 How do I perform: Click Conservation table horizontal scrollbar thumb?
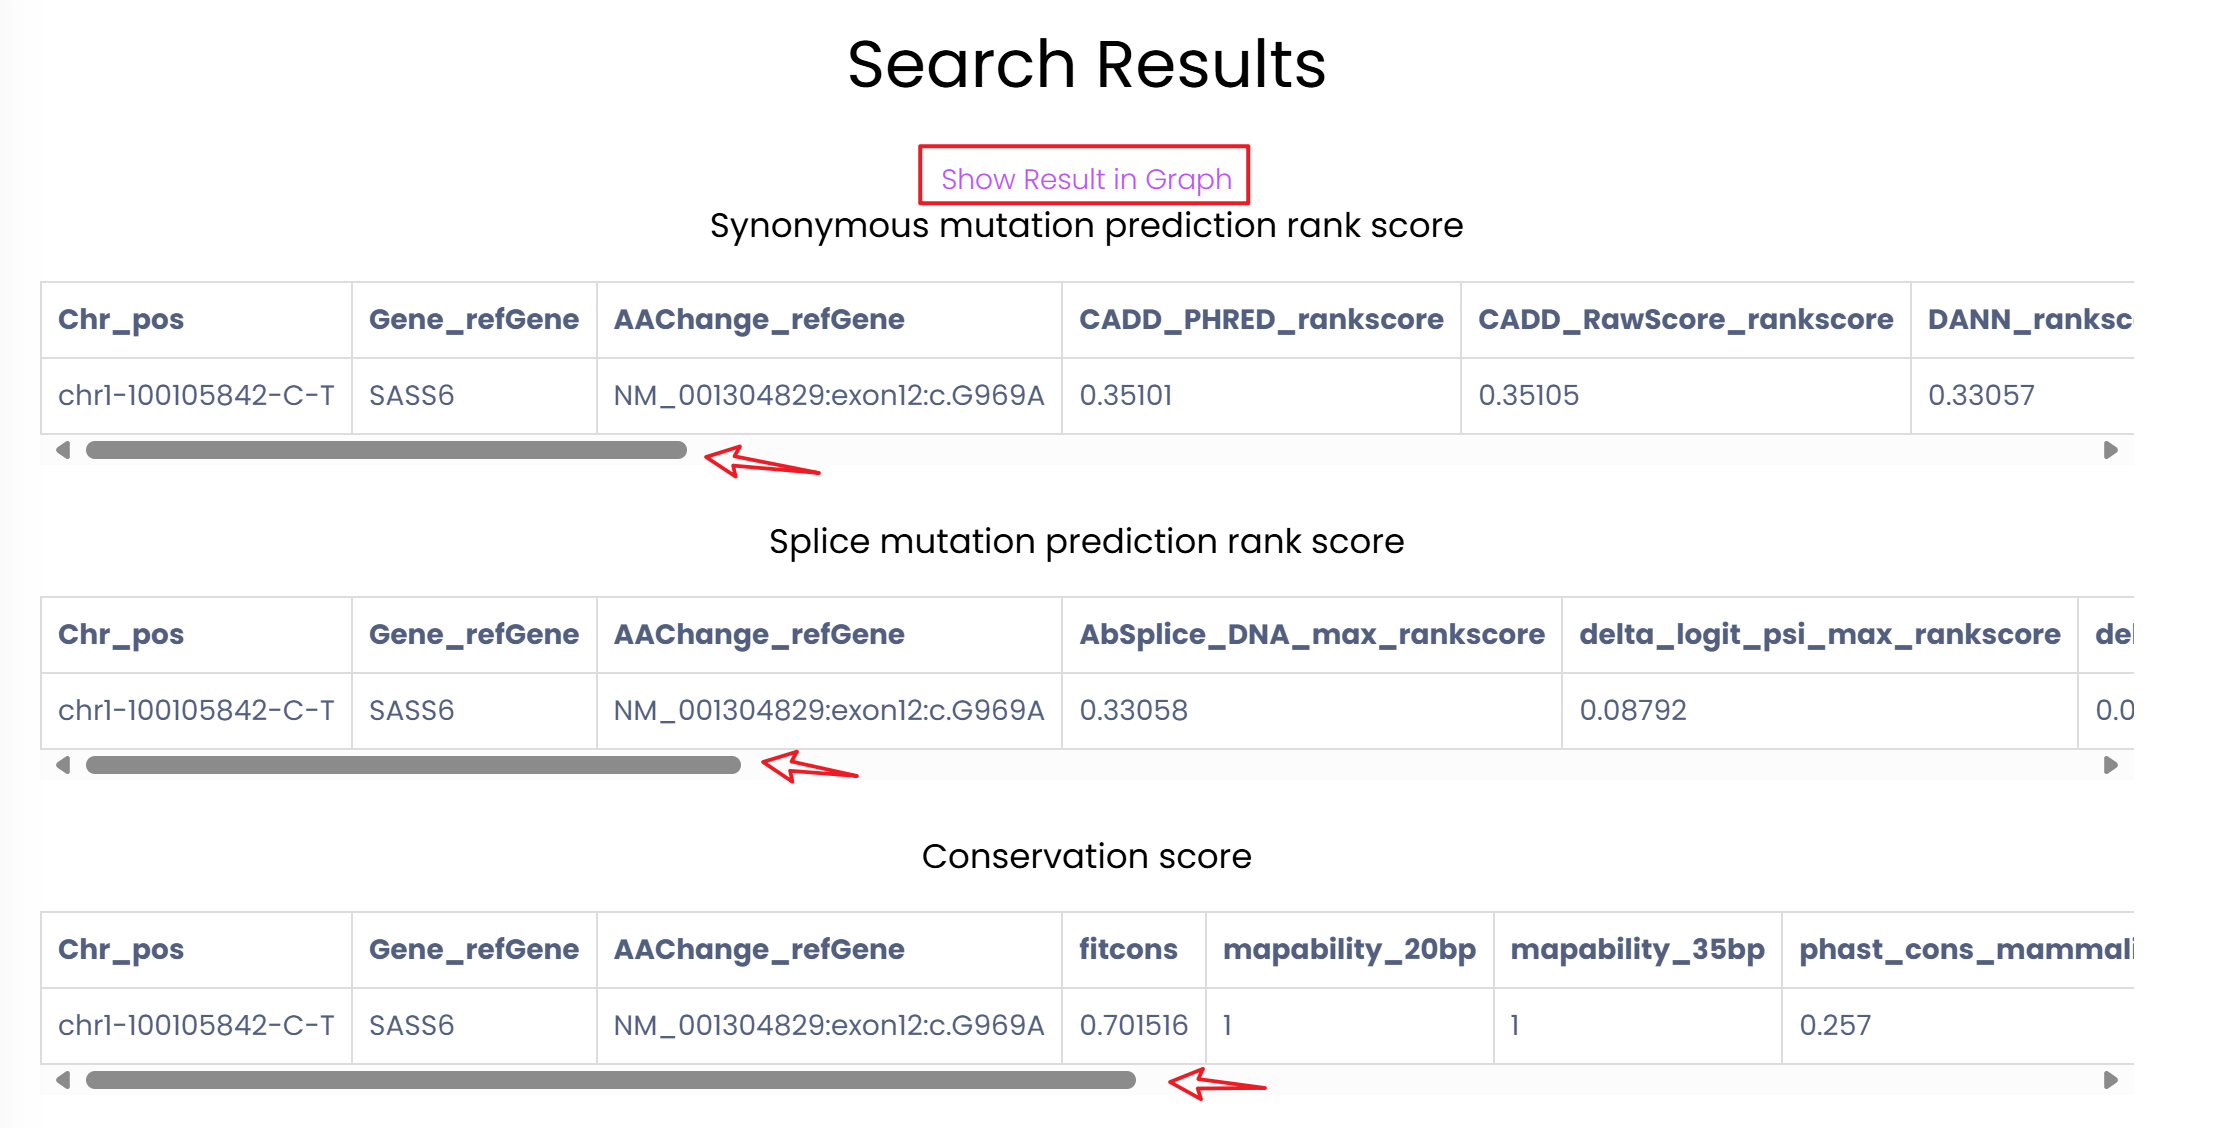(x=610, y=1080)
